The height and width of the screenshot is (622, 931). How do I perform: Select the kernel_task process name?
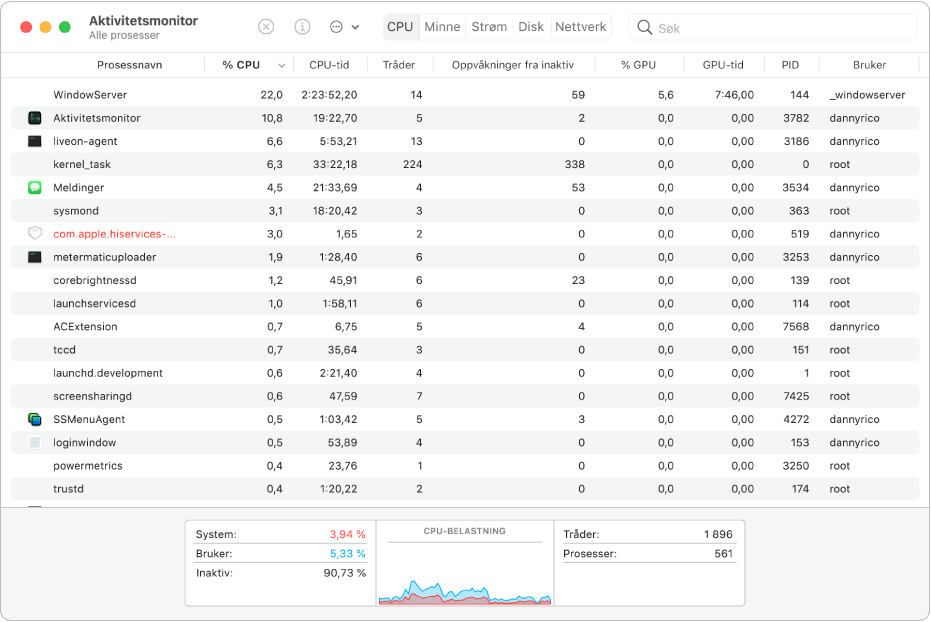click(x=82, y=164)
